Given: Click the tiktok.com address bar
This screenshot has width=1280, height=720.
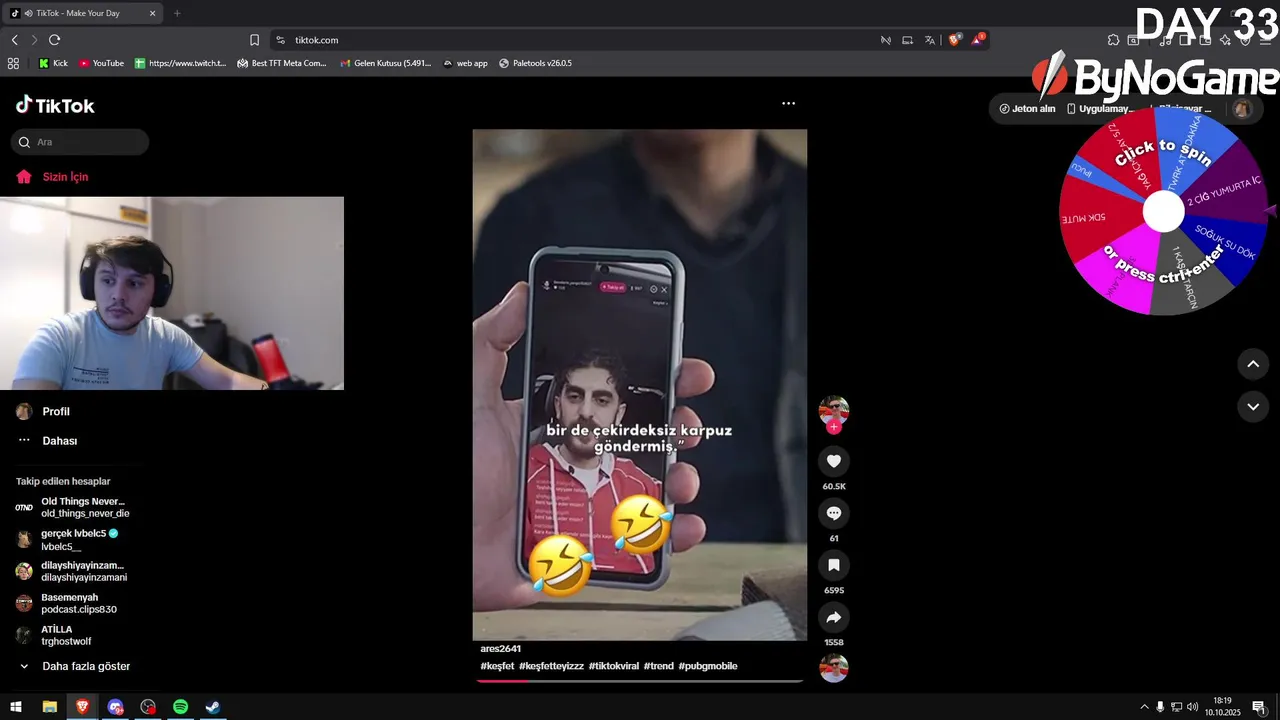Looking at the screenshot, I should pos(580,40).
